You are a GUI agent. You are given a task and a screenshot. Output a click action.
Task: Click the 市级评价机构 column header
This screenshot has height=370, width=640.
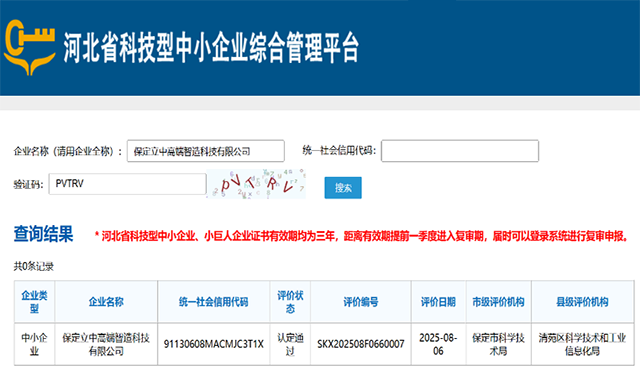pyautogui.click(x=498, y=301)
